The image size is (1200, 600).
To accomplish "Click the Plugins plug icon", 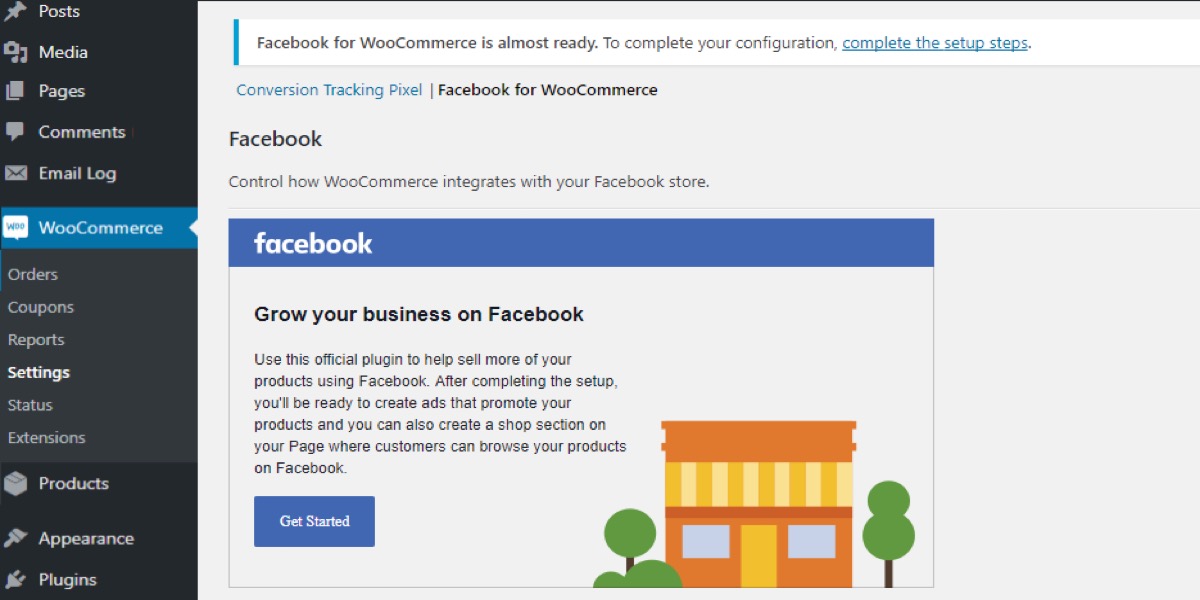I will pos(15,579).
